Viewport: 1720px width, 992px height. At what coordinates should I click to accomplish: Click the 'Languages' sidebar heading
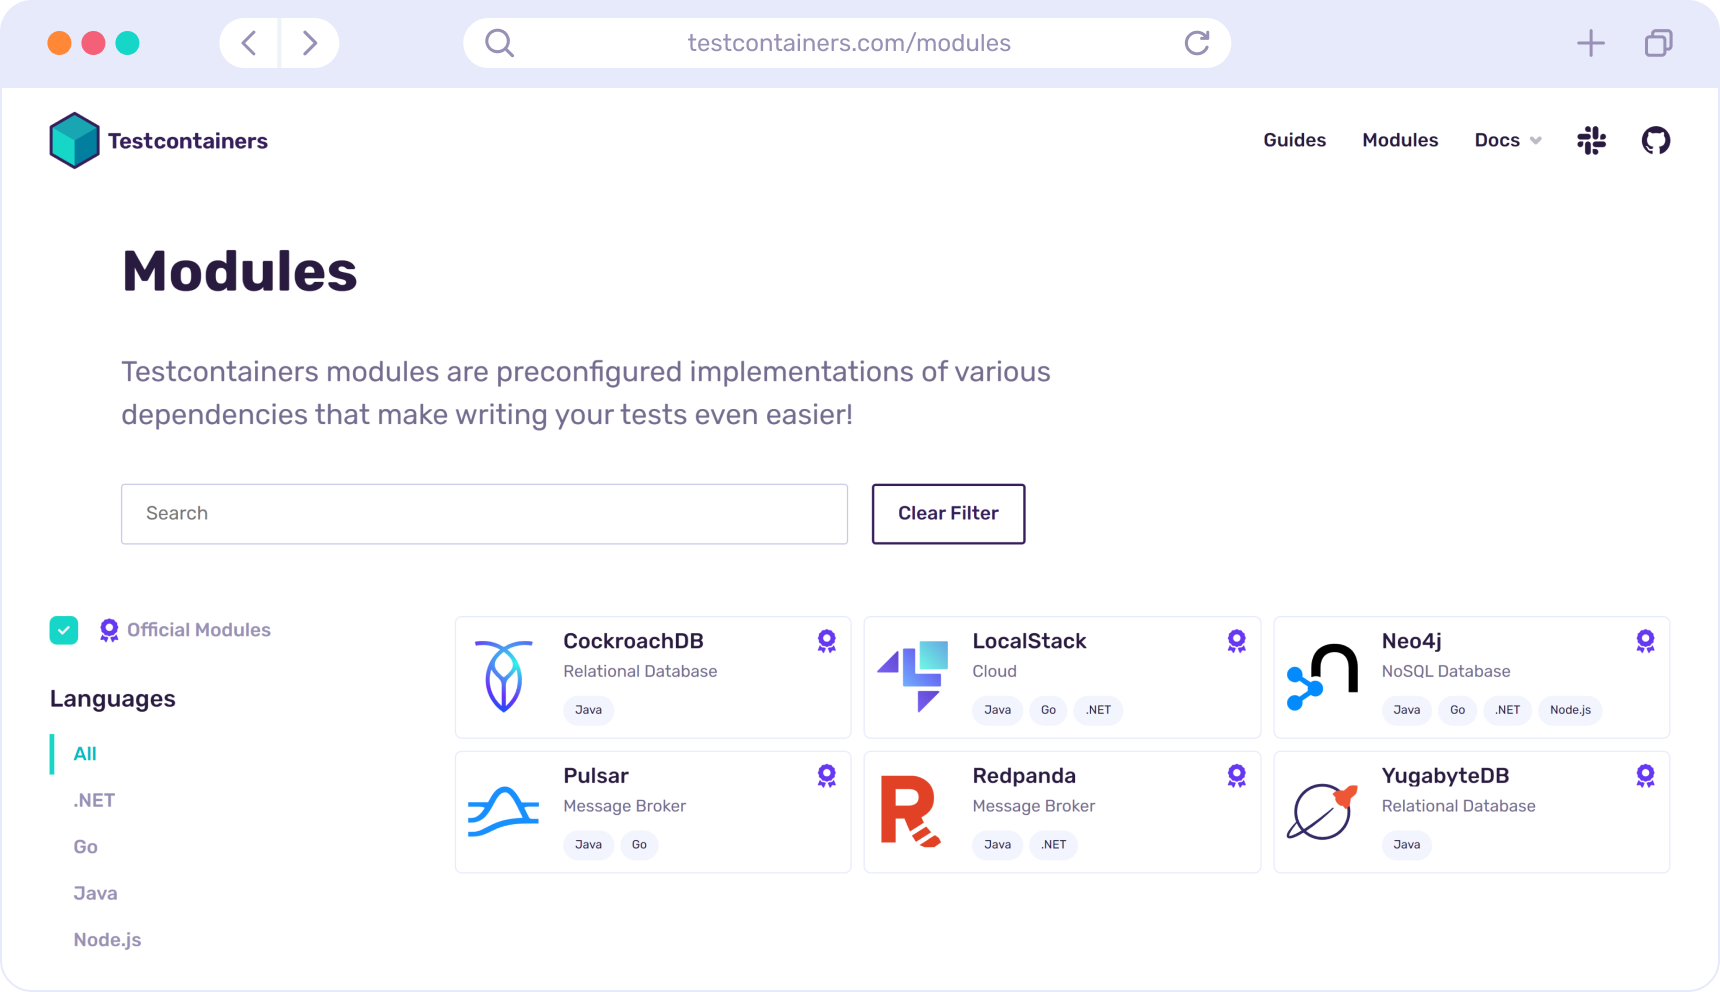[113, 699]
